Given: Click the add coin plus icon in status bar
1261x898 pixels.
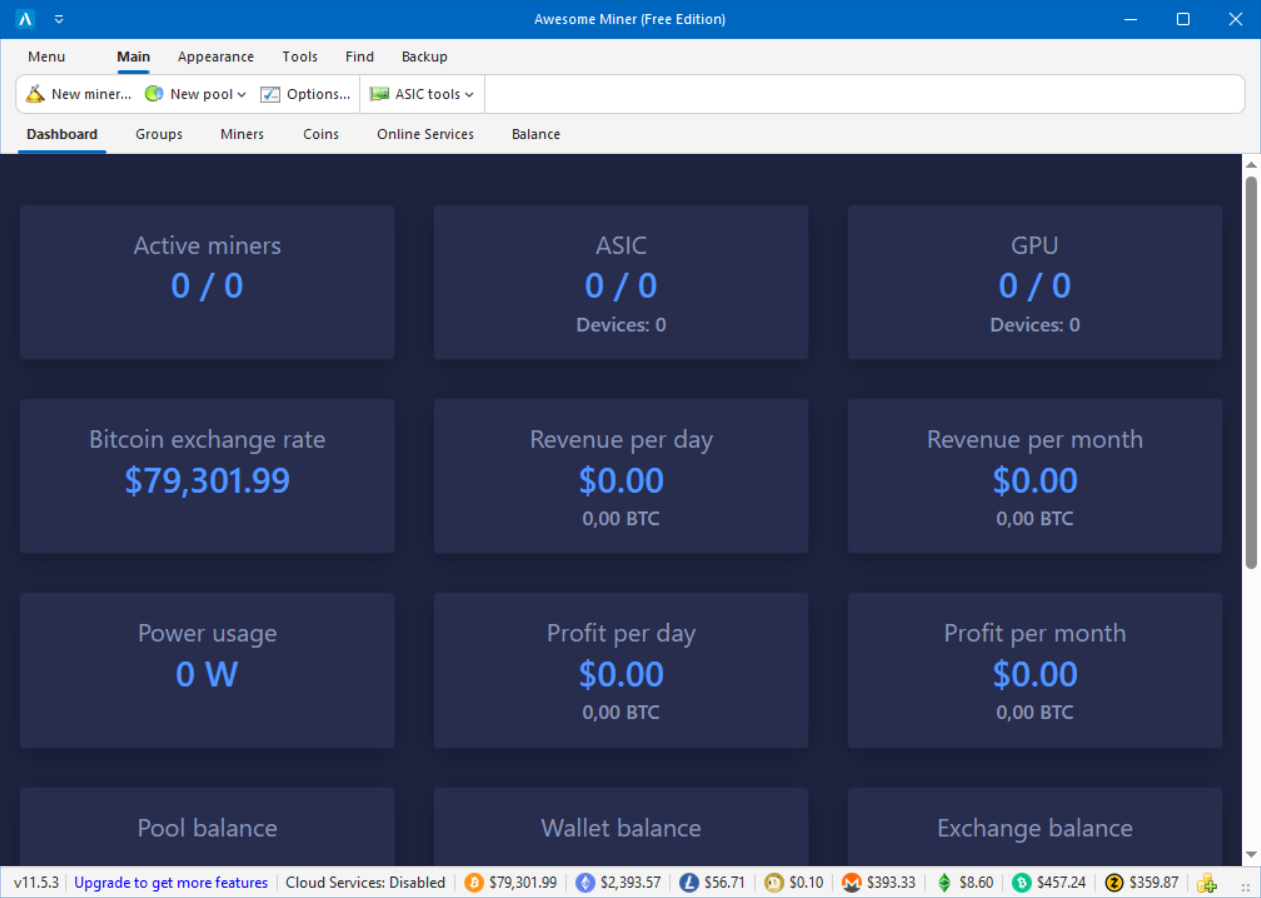Looking at the screenshot, I should [x=1207, y=882].
